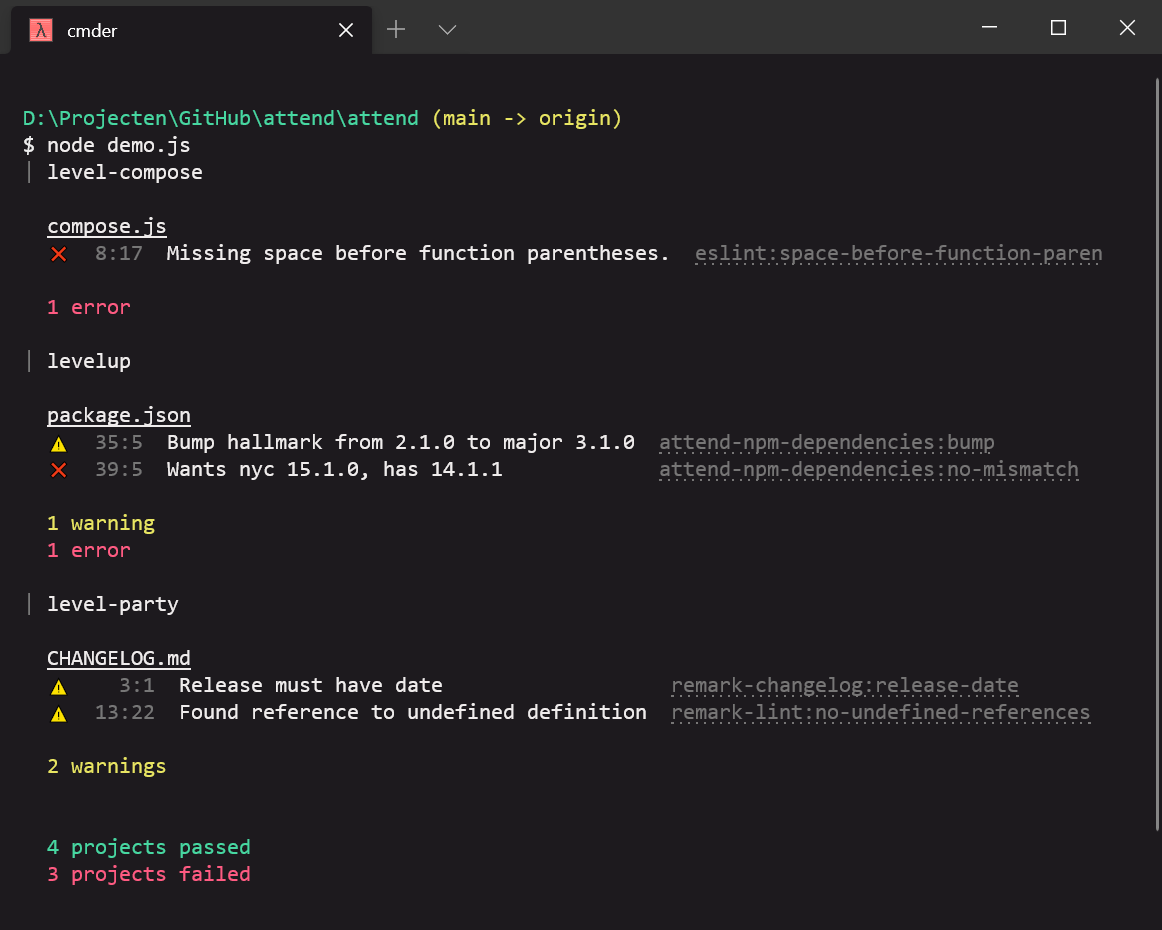Open a new terminal tab

(x=396, y=30)
